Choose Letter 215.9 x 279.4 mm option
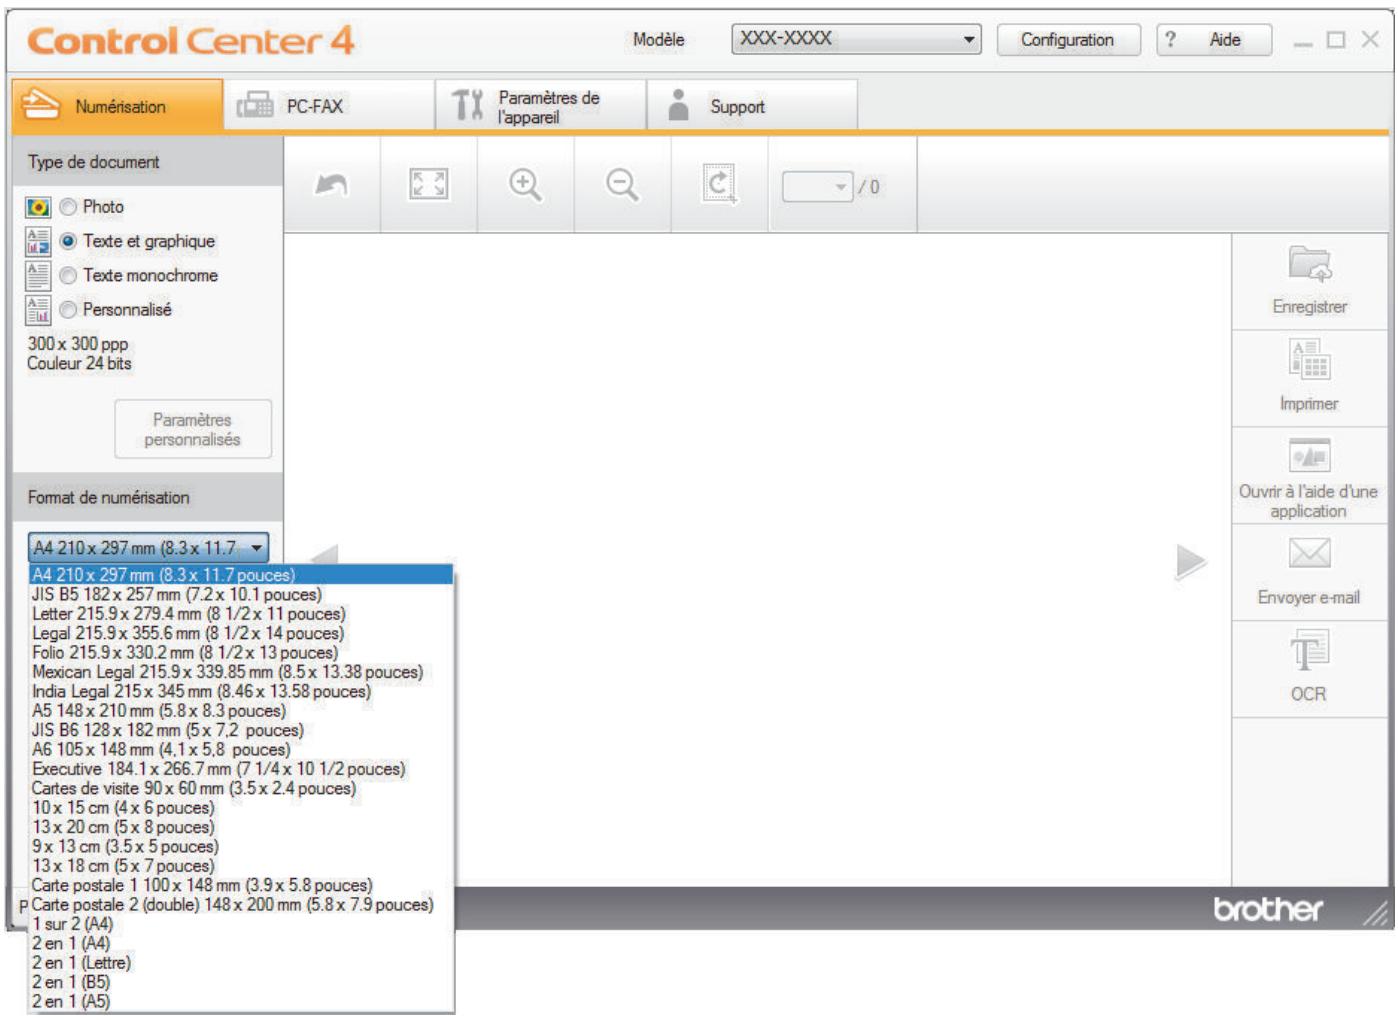The height and width of the screenshot is (1020, 1398). point(241,614)
